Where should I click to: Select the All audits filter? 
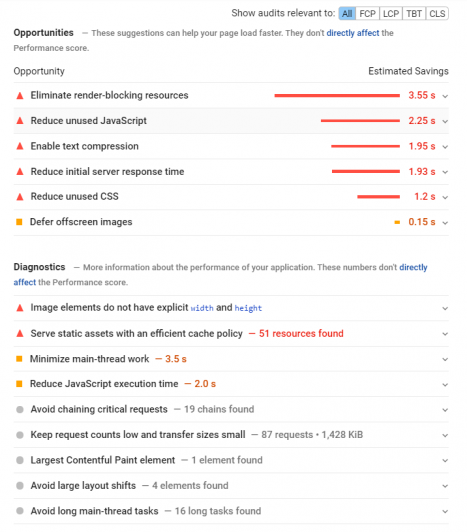coord(347,14)
